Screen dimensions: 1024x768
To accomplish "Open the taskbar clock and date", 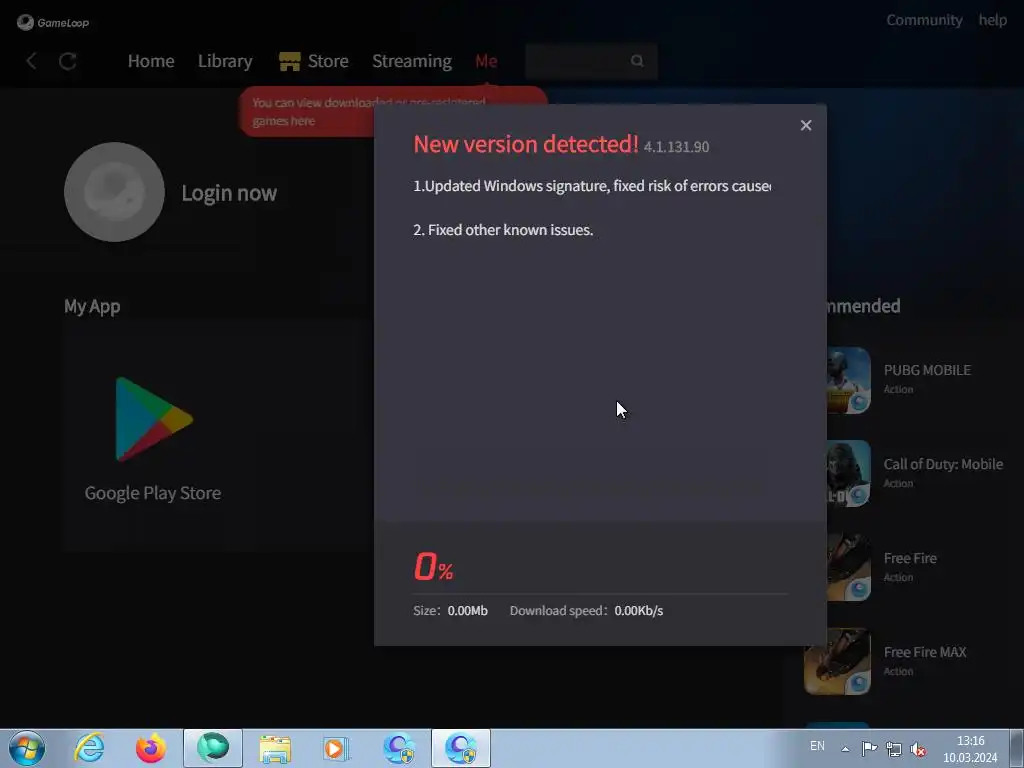I will [970, 749].
